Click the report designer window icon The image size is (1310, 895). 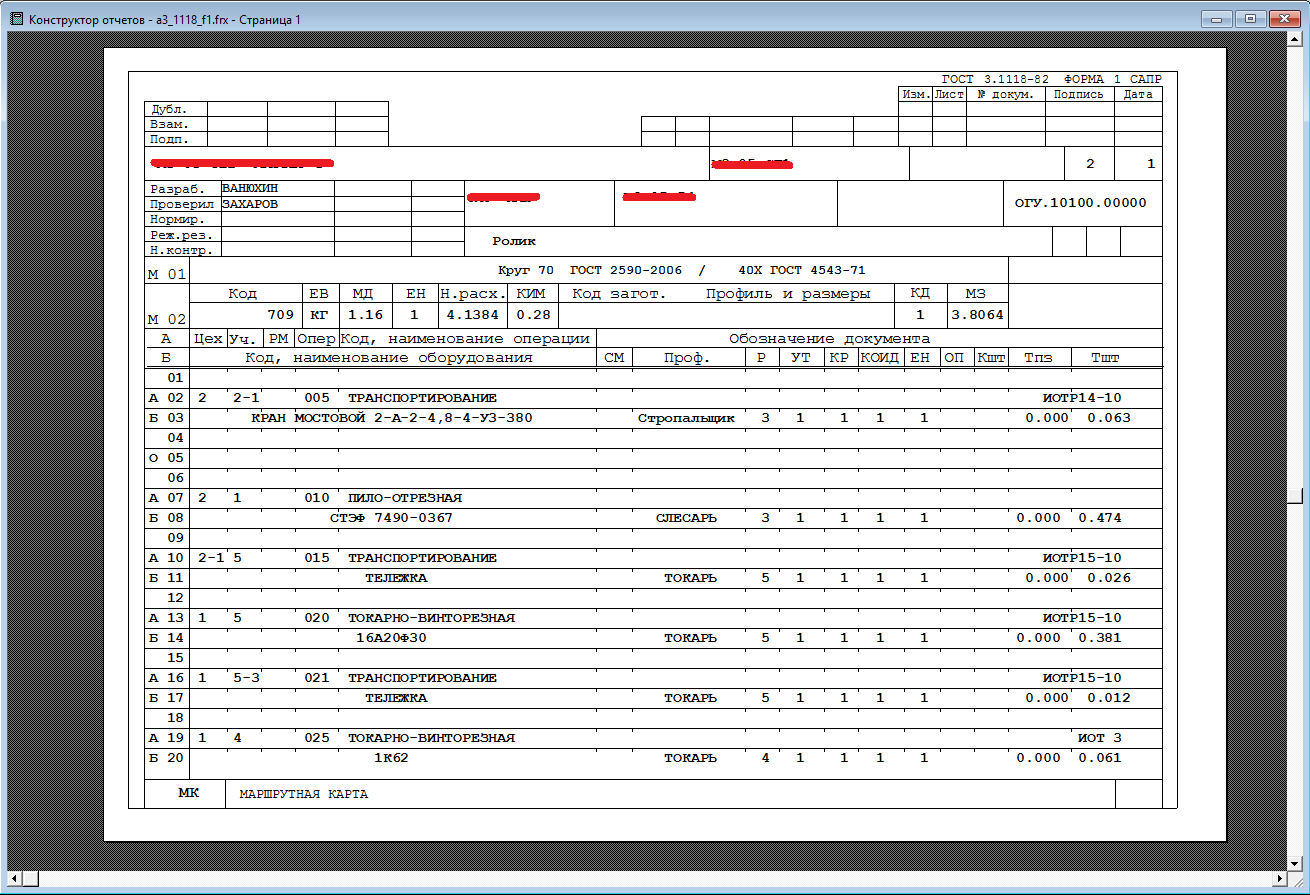[15, 19]
